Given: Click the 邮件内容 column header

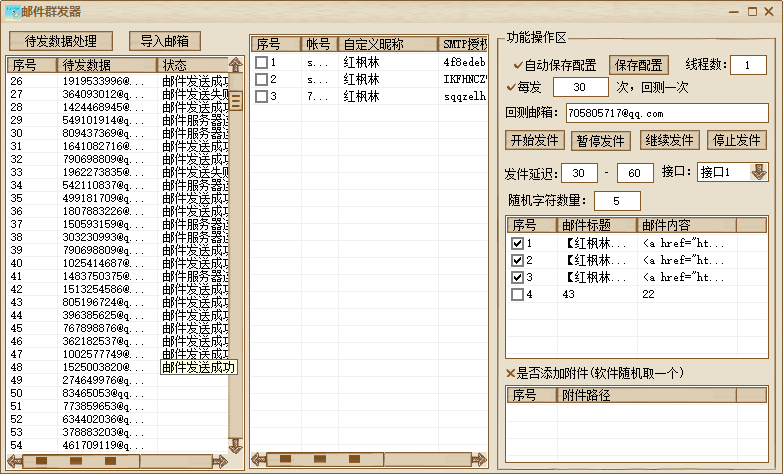Looking at the screenshot, I should (687, 225).
